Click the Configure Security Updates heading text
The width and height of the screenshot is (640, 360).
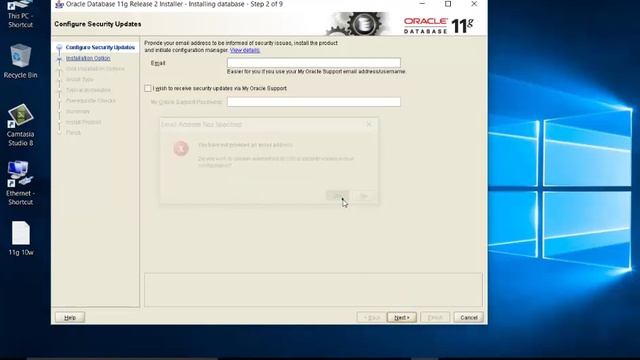98,24
